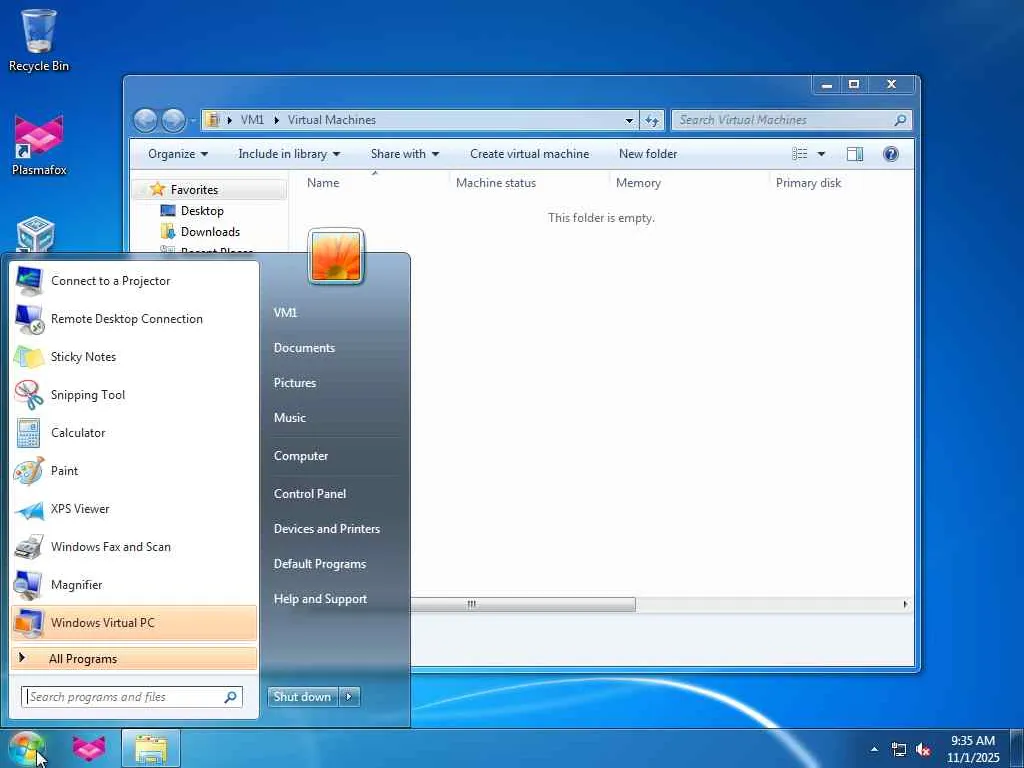This screenshot has width=1024, height=768.
Task: Open the XPS Viewer icon
Action: (29, 509)
